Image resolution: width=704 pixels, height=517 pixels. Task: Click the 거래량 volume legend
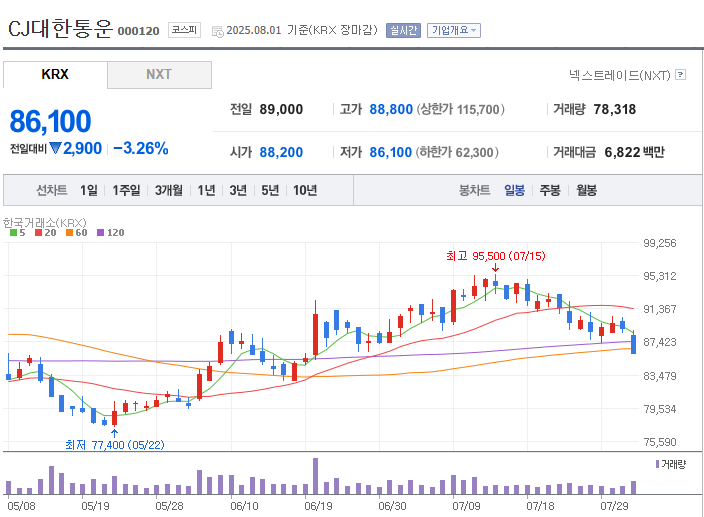click(671, 464)
